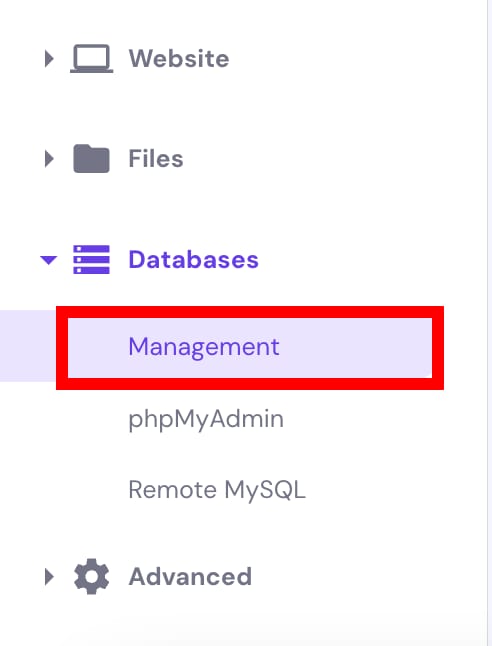Click the lavender highlight strip left of Management
The width and height of the screenshot is (492, 646).
point(28,346)
